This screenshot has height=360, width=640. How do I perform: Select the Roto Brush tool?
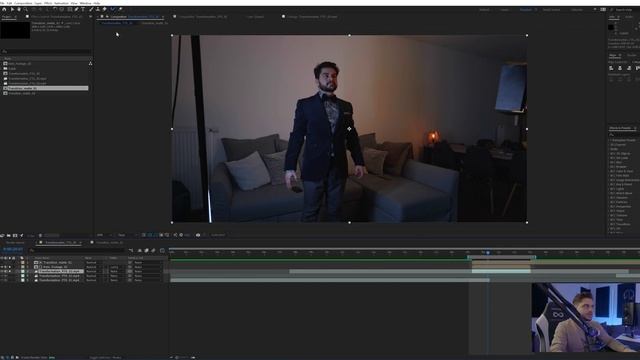click(113, 9)
